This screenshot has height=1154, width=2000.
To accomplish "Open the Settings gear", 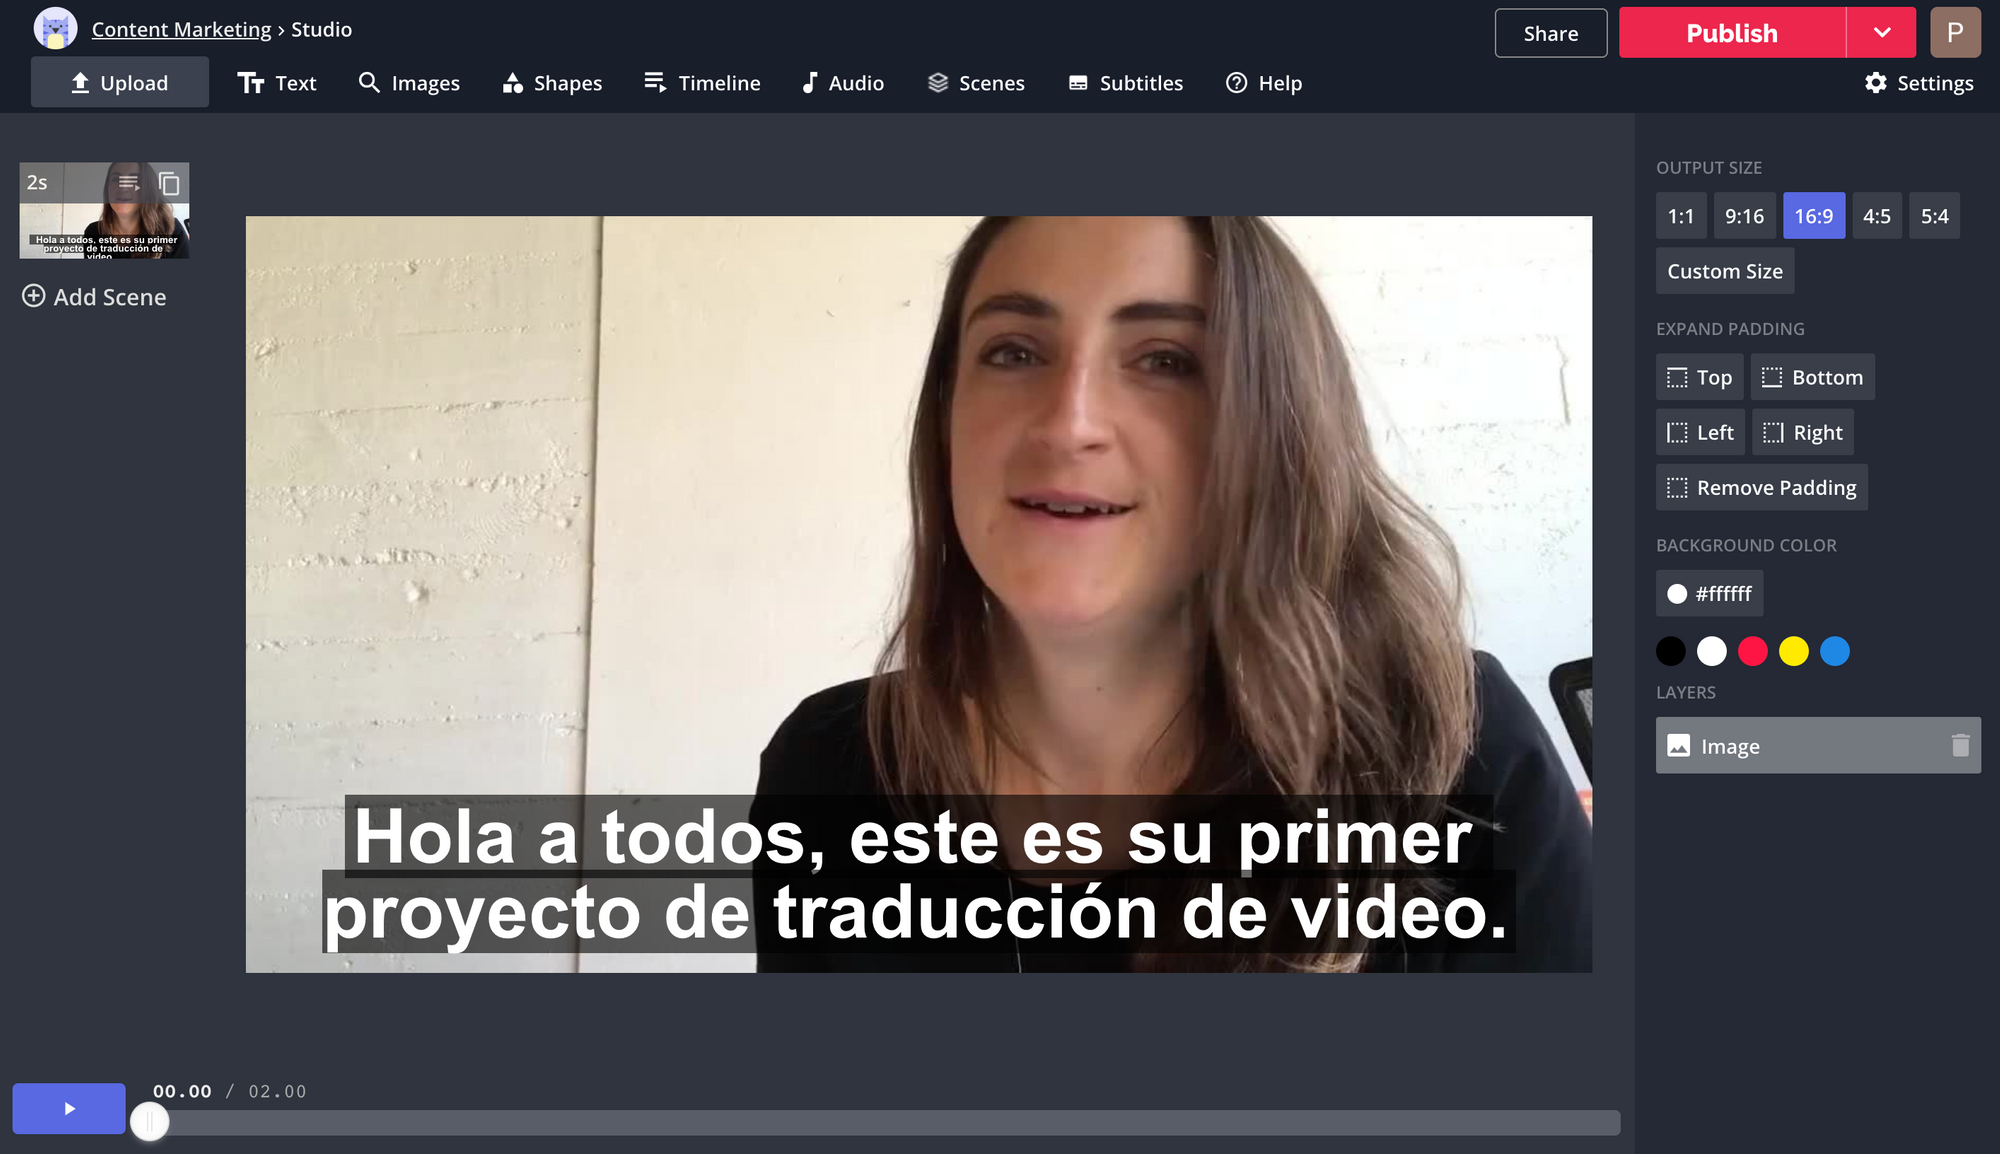I will pos(1918,83).
